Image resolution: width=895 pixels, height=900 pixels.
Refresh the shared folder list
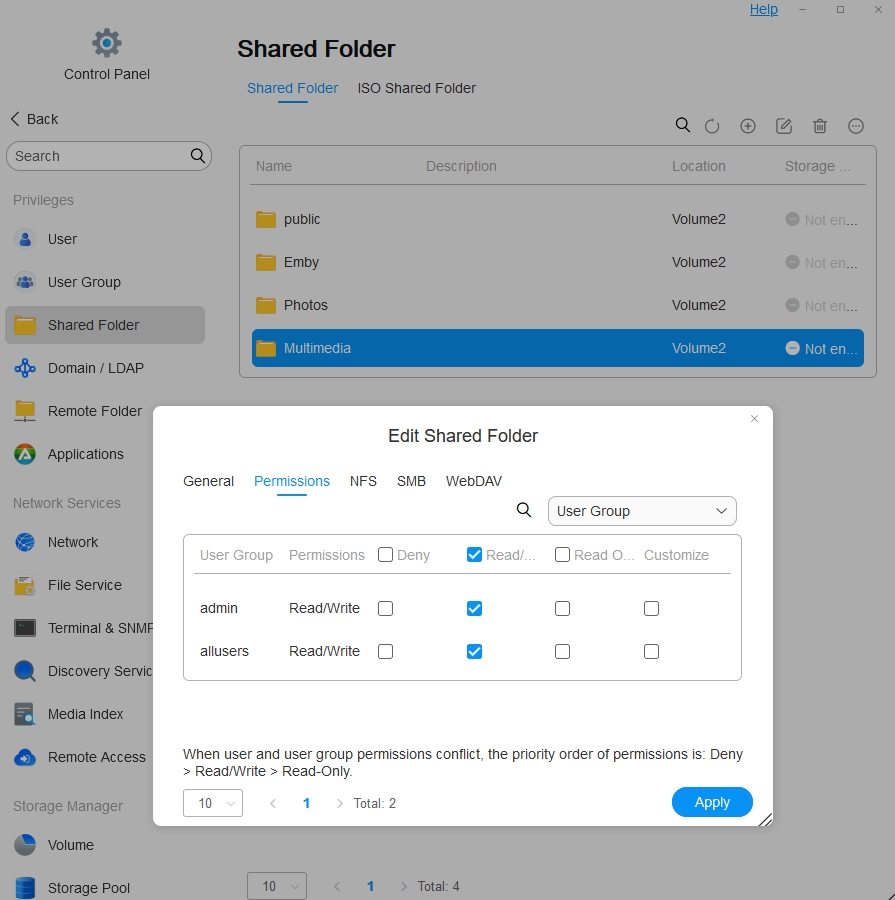(712, 126)
